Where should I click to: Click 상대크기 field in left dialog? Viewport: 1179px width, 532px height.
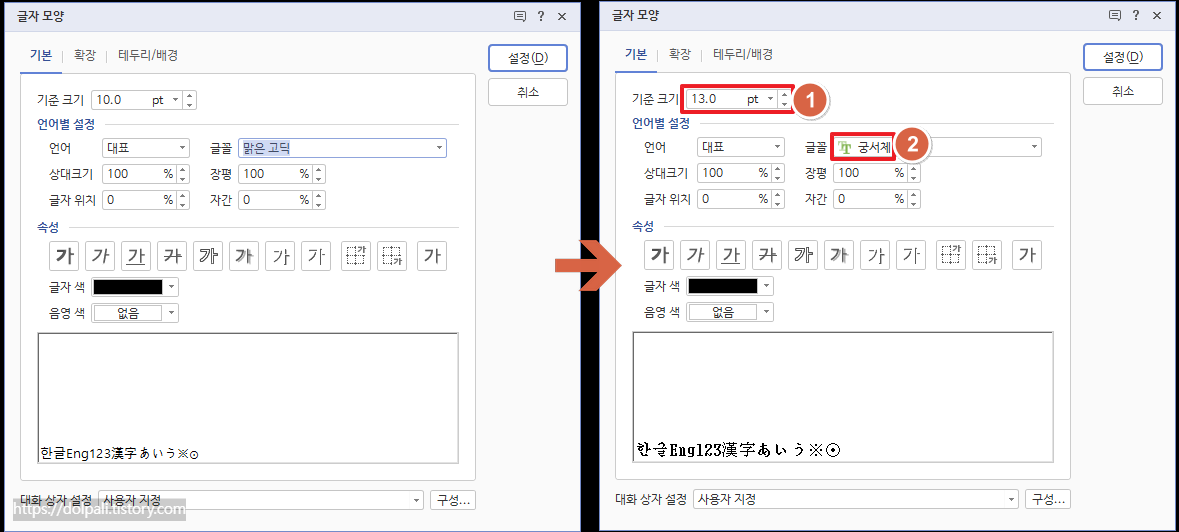pyautogui.click(x=139, y=174)
